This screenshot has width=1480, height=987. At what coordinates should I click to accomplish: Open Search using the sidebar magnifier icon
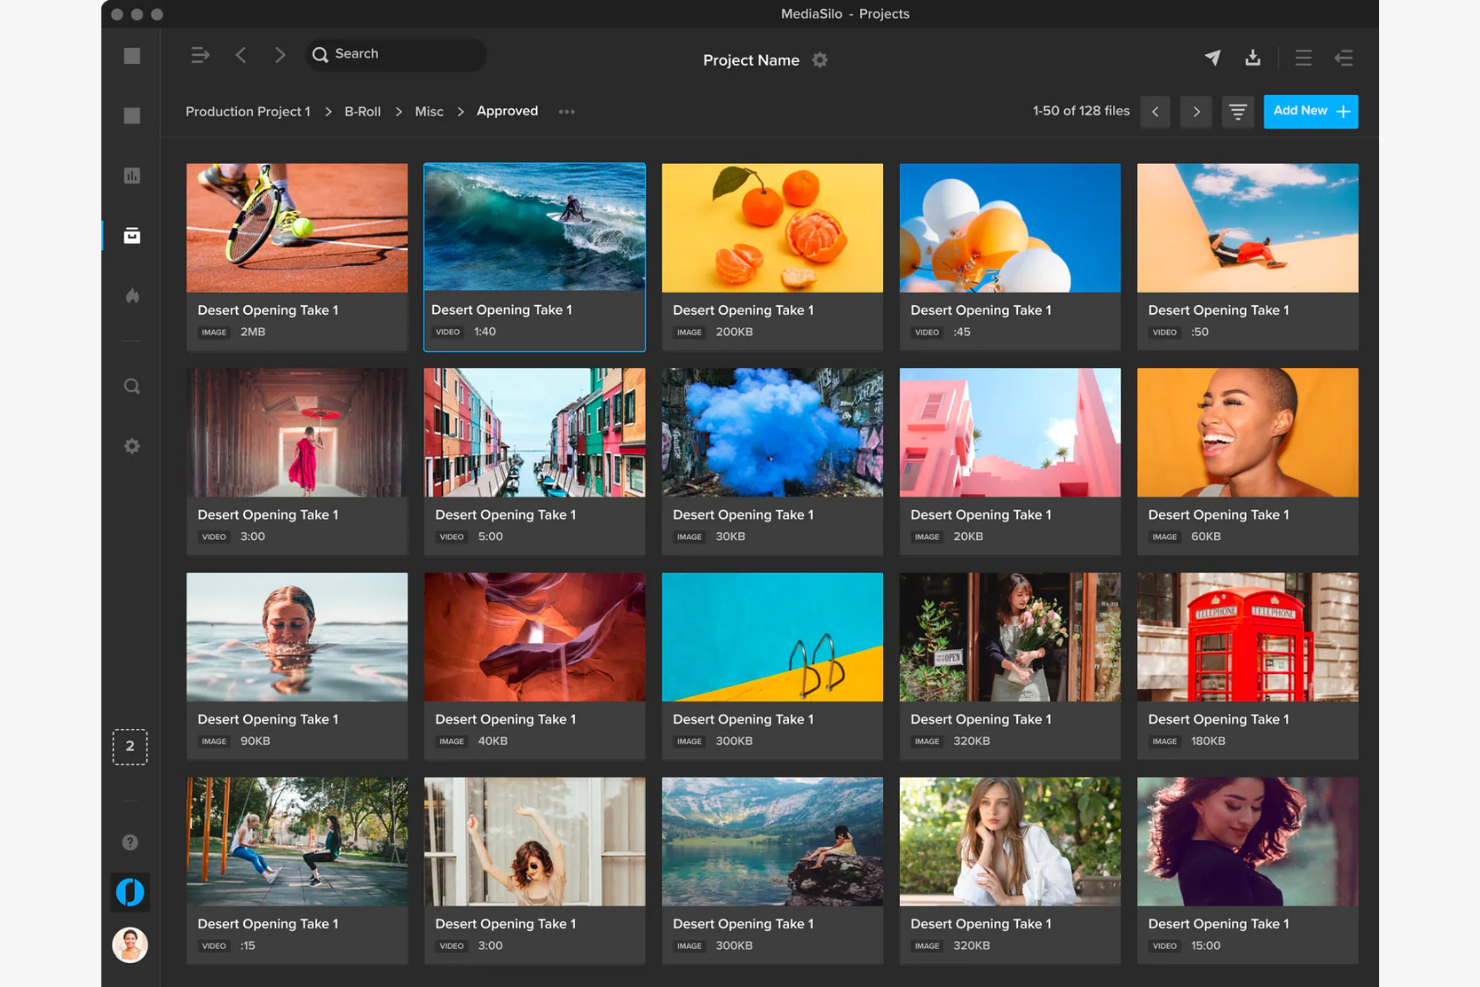tap(131, 385)
